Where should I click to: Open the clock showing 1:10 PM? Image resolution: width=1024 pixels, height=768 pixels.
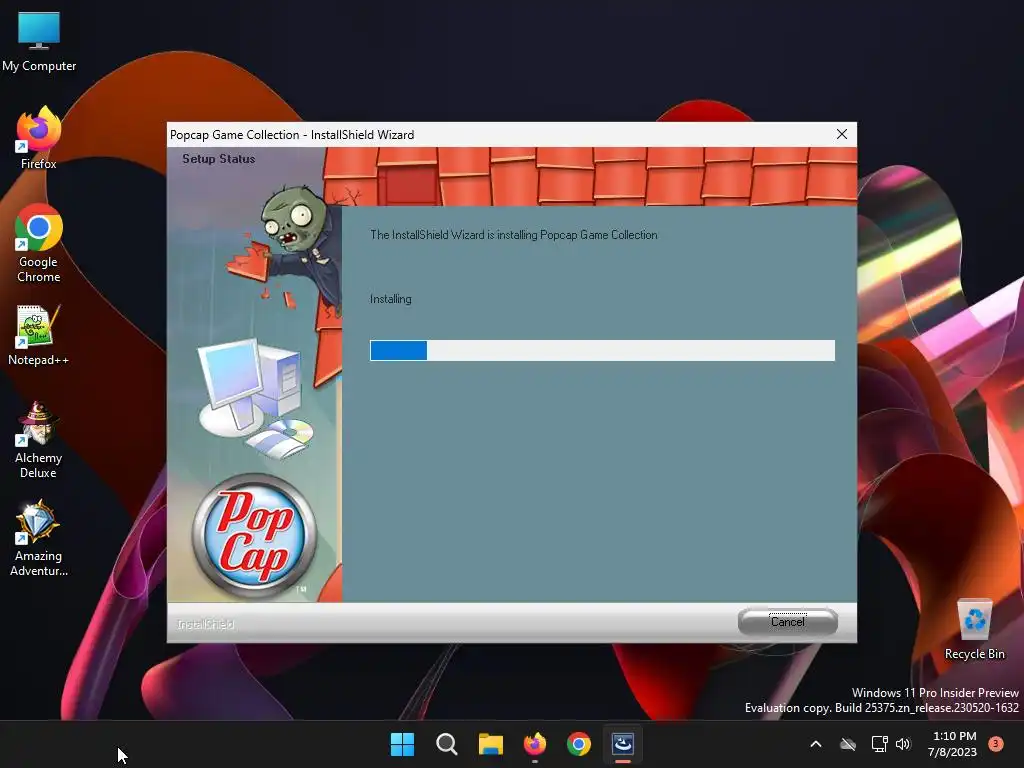pos(954,744)
